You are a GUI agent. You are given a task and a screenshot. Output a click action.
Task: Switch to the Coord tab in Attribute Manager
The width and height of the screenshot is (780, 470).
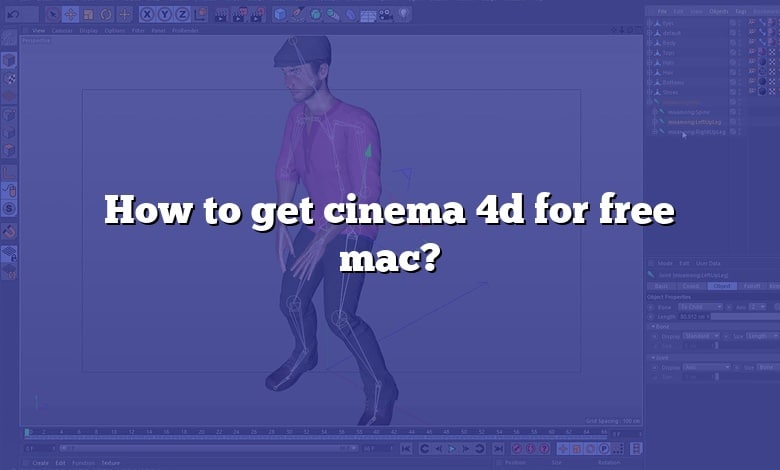tap(691, 286)
